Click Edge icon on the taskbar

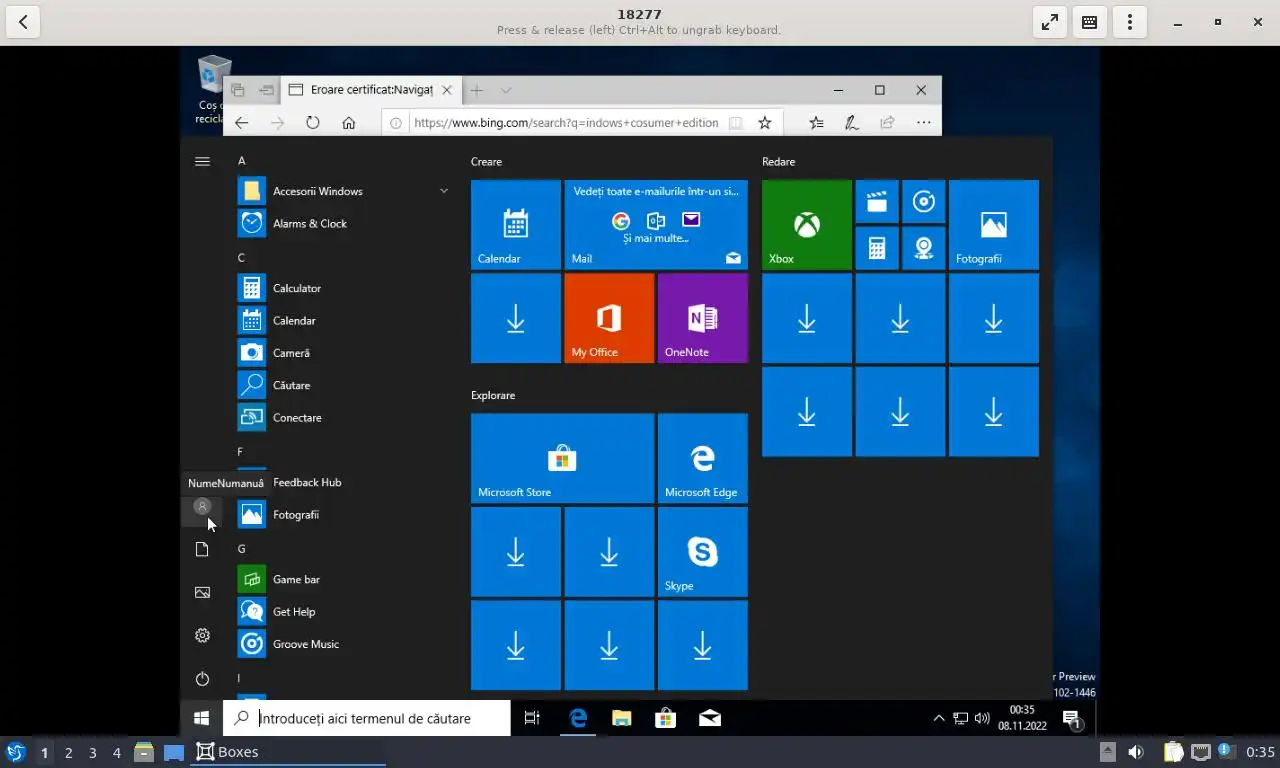[x=578, y=718]
